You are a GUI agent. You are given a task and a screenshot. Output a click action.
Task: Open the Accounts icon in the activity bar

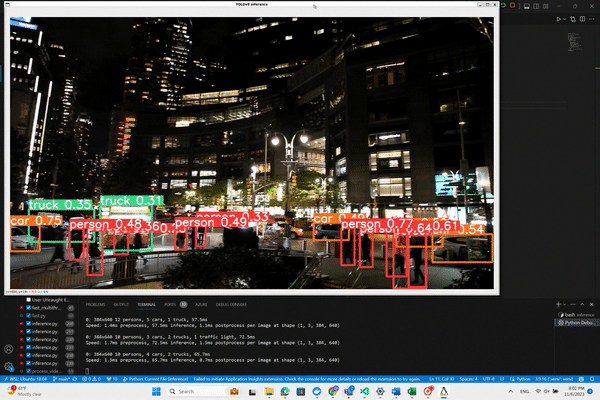(8, 349)
